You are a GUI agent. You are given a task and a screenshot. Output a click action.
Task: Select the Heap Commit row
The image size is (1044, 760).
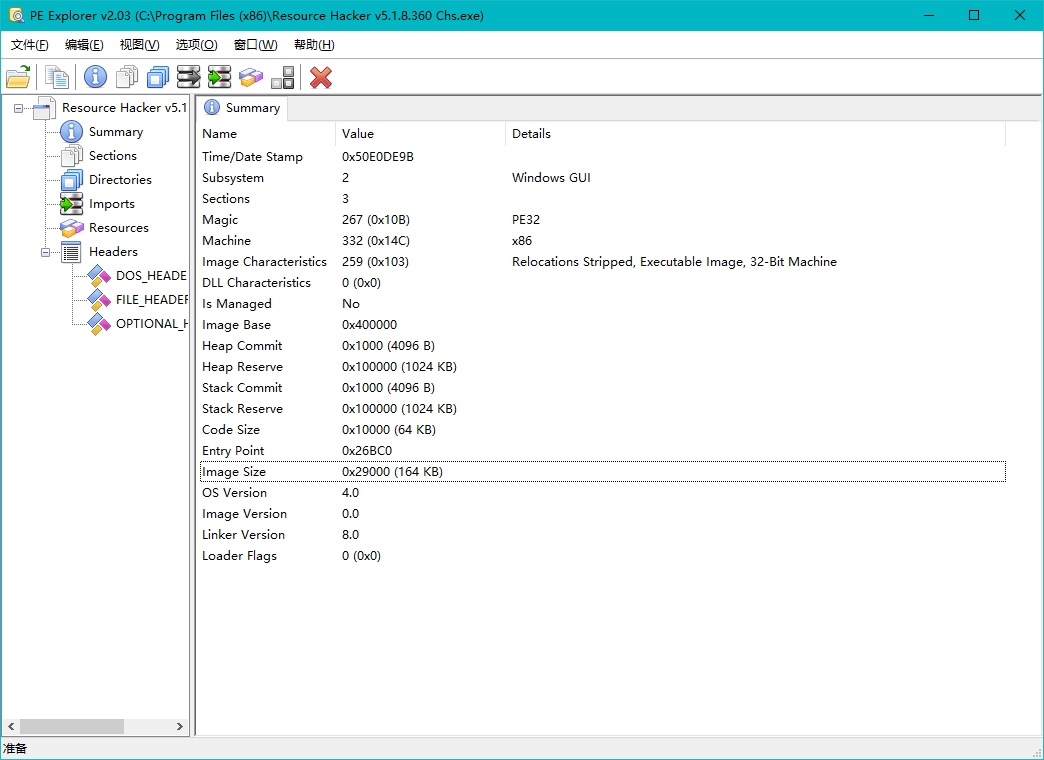[603, 346]
